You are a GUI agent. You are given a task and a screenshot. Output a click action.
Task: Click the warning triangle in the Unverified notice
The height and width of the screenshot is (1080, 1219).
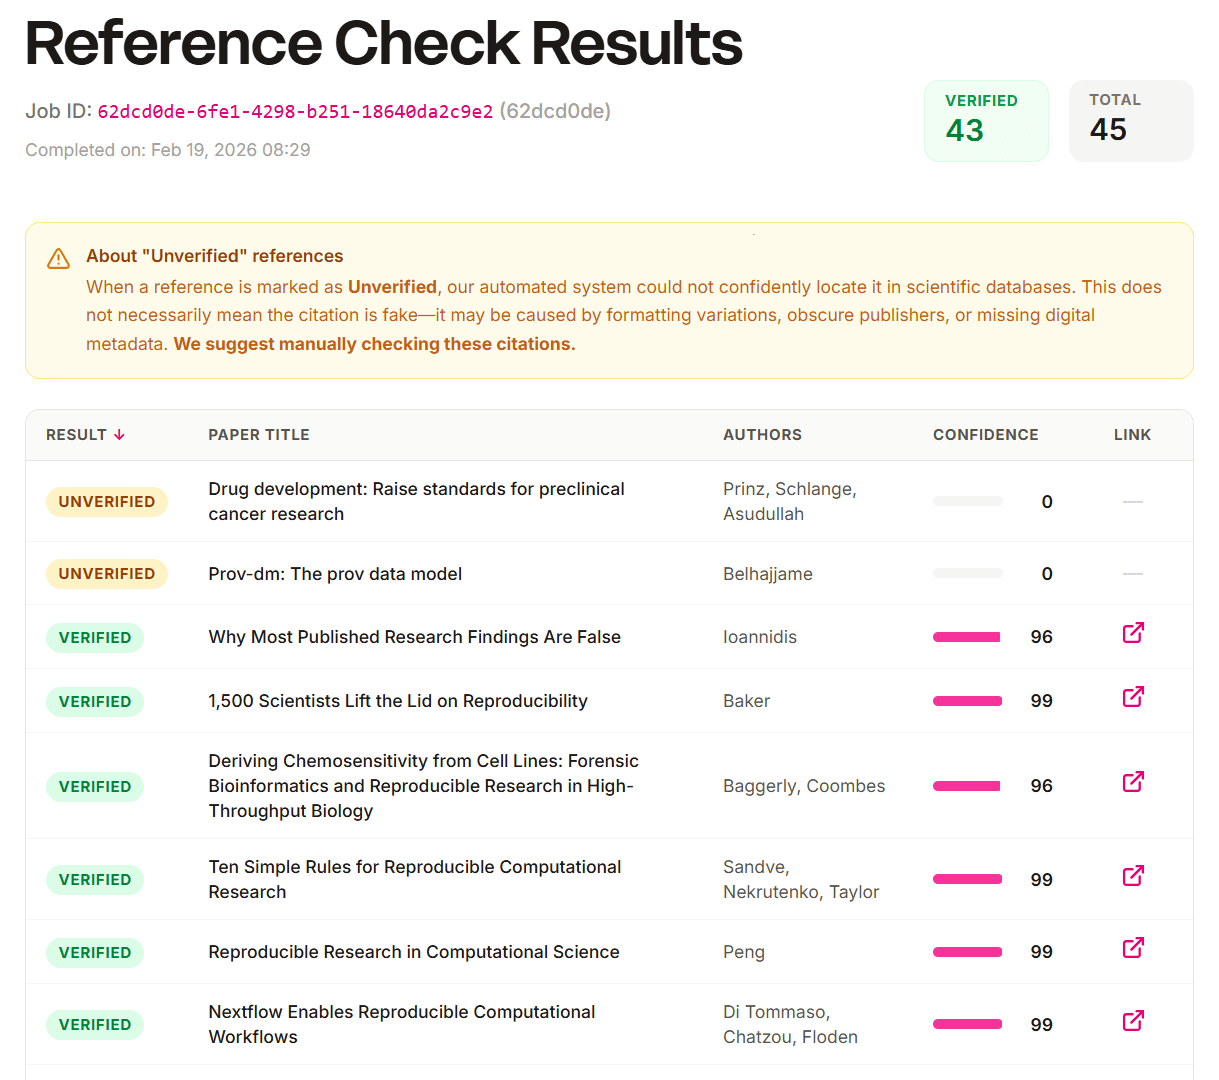[x=58, y=257]
